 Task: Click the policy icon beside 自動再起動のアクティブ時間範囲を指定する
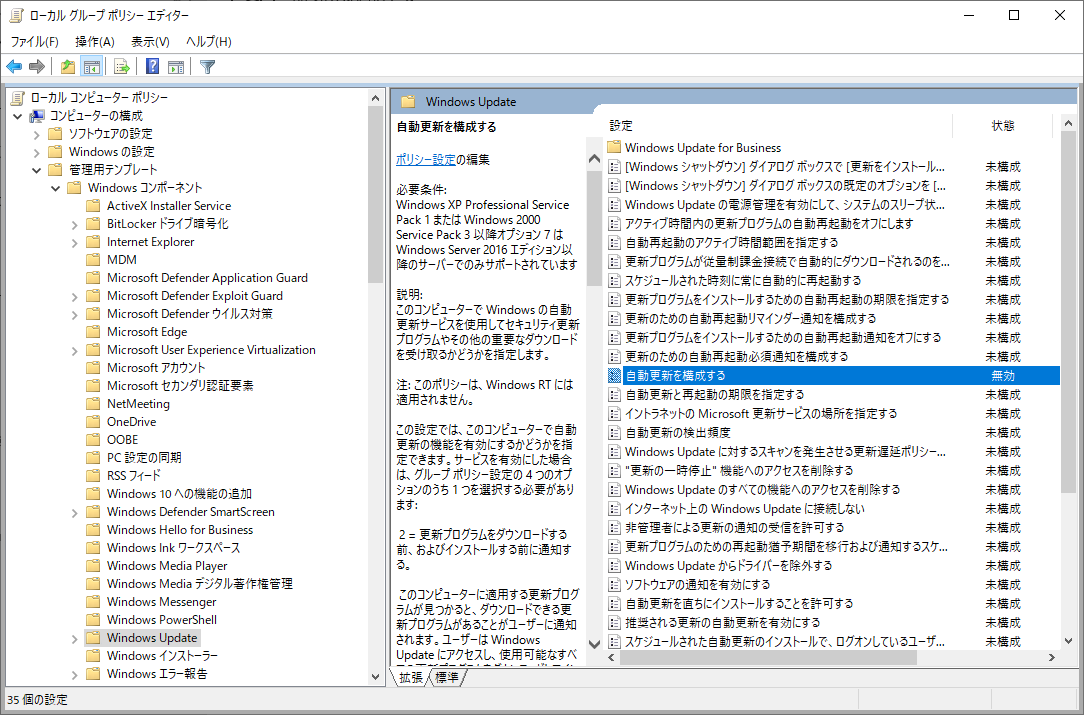pyautogui.click(x=614, y=243)
